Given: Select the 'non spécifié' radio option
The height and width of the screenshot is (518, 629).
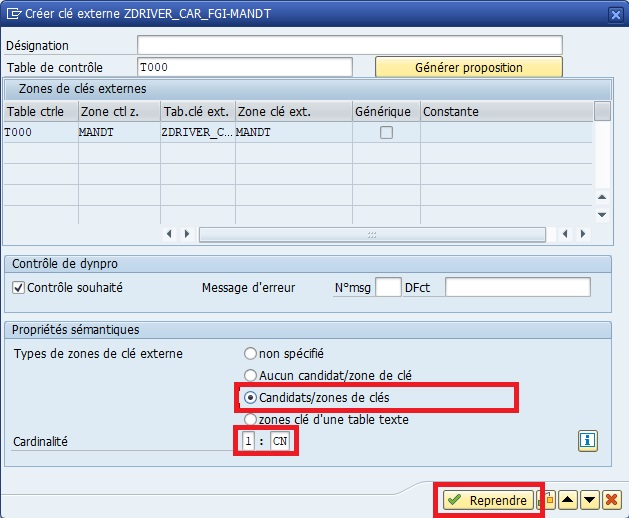Looking at the screenshot, I should click(250, 353).
